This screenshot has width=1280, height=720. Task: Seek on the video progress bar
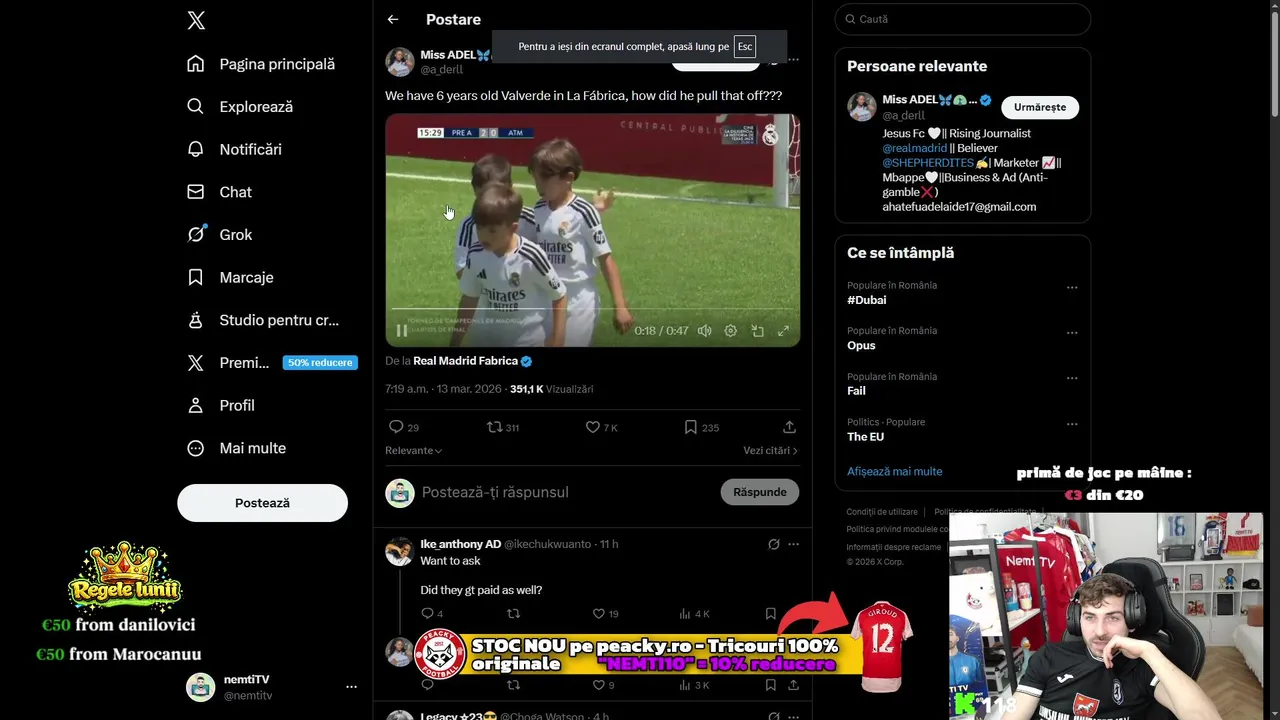pos(593,308)
